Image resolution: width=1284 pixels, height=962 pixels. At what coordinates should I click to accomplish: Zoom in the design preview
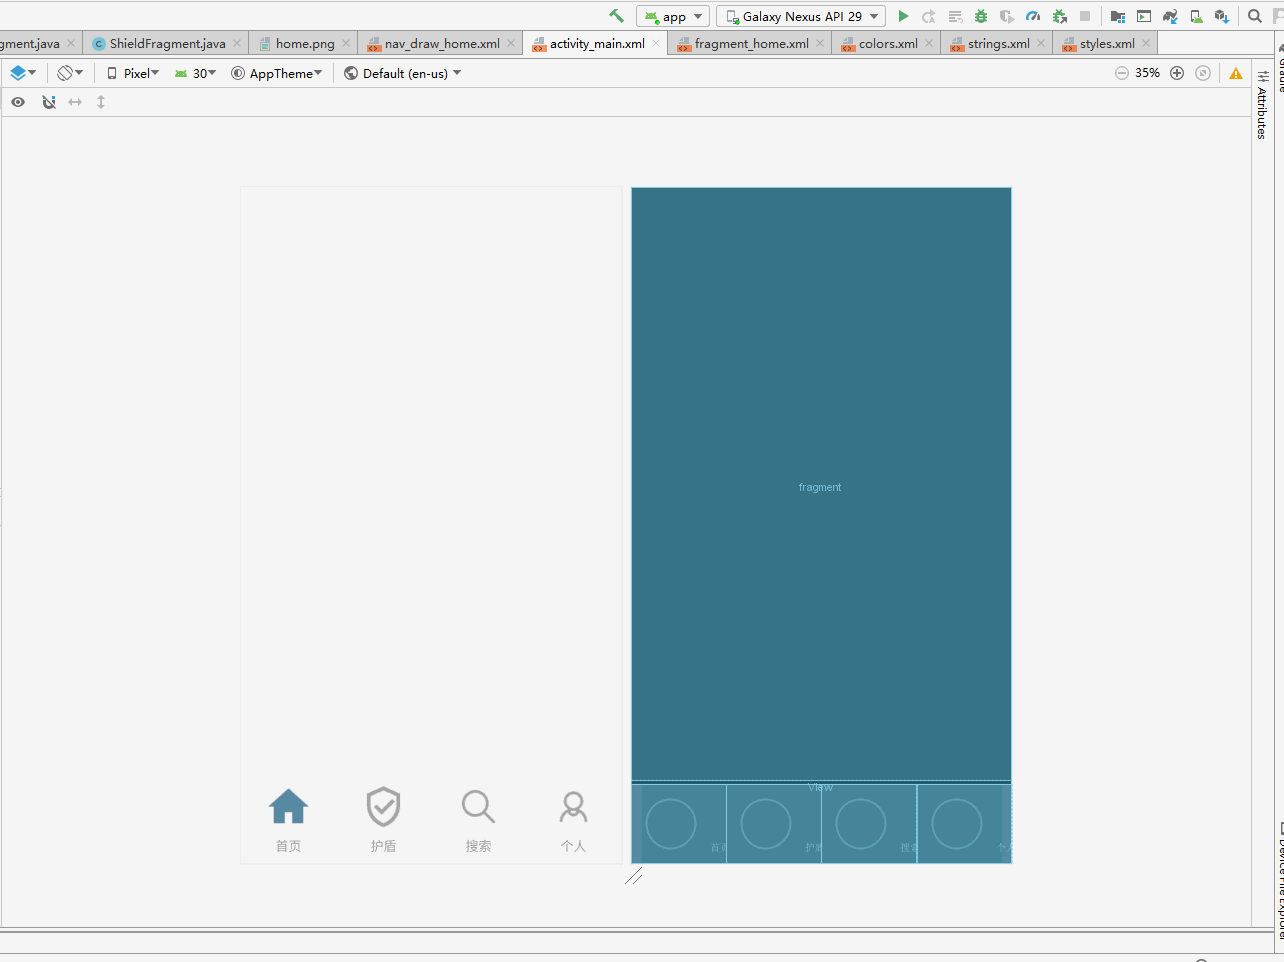click(x=1177, y=73)
